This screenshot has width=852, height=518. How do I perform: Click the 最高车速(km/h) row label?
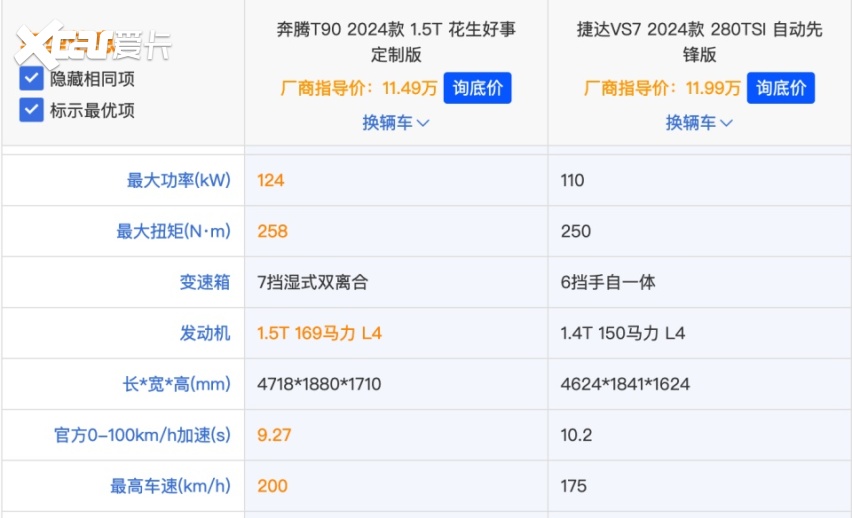tap(171, 485)
